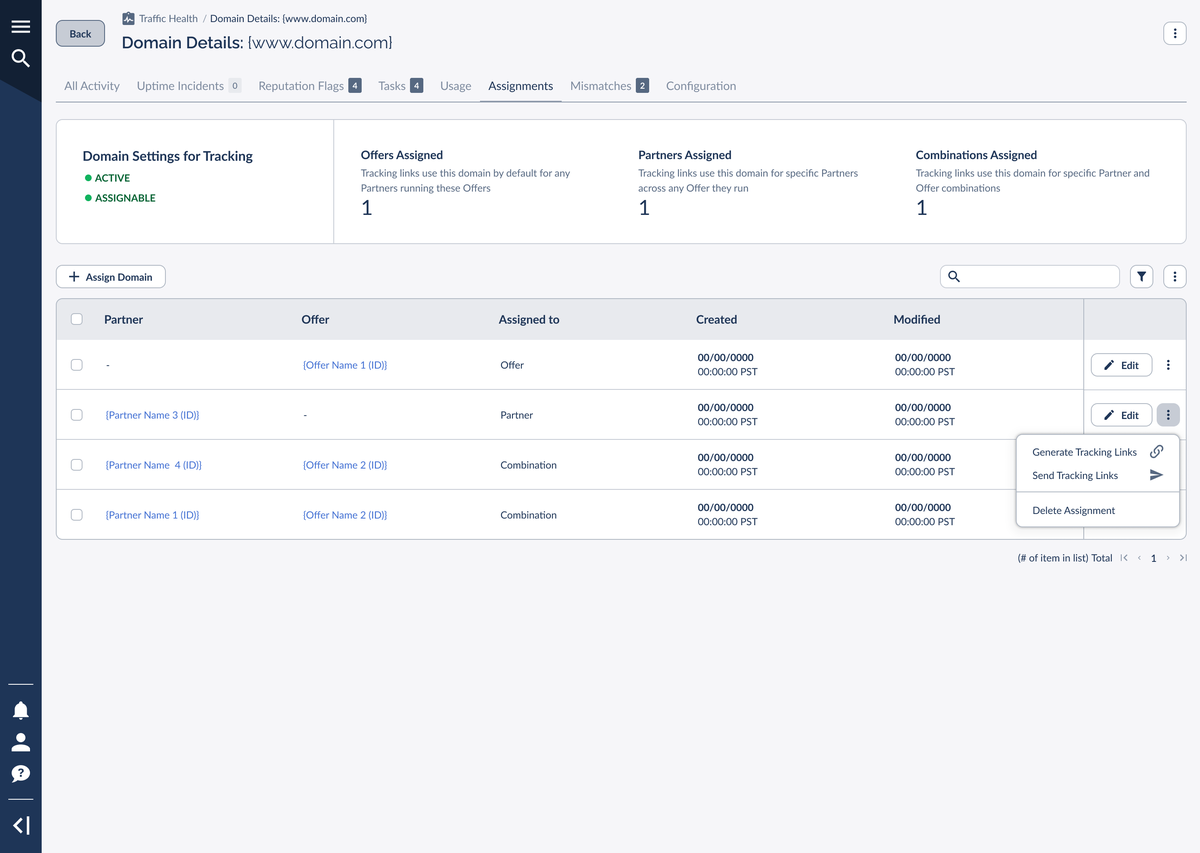Check the Offer Name 1 row checkbox

77,365
